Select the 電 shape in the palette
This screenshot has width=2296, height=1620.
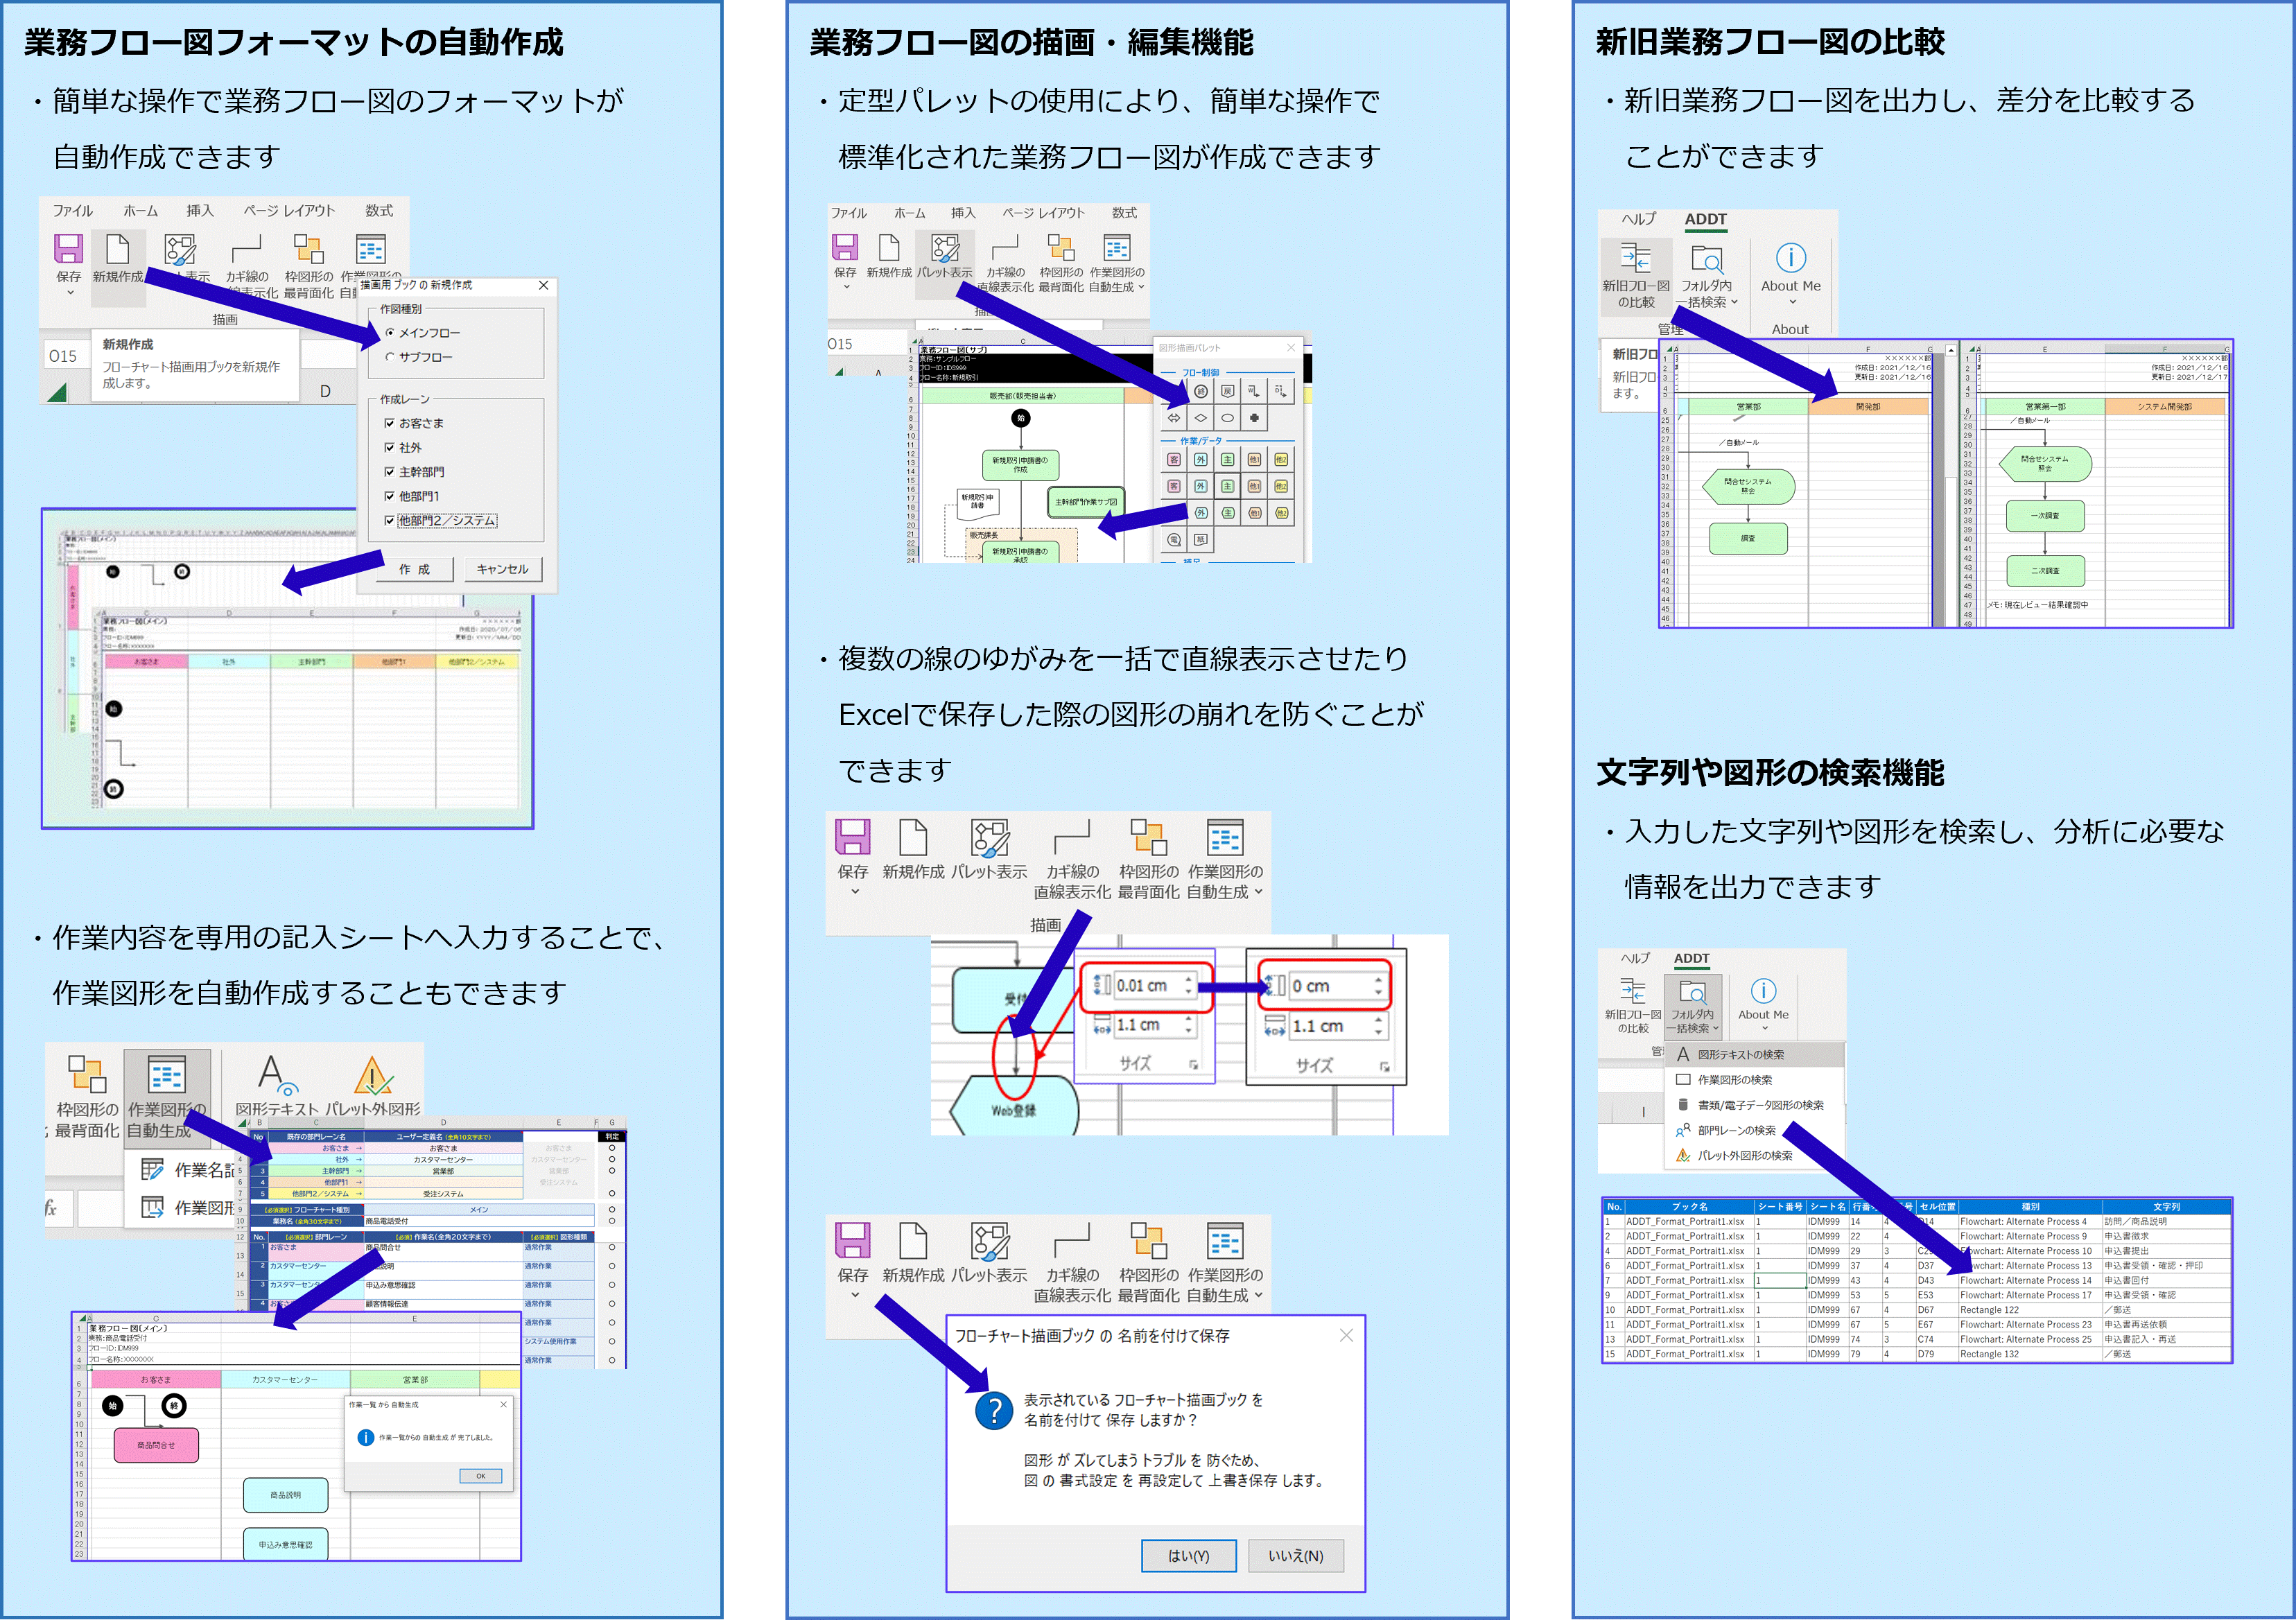point(1174,540)
